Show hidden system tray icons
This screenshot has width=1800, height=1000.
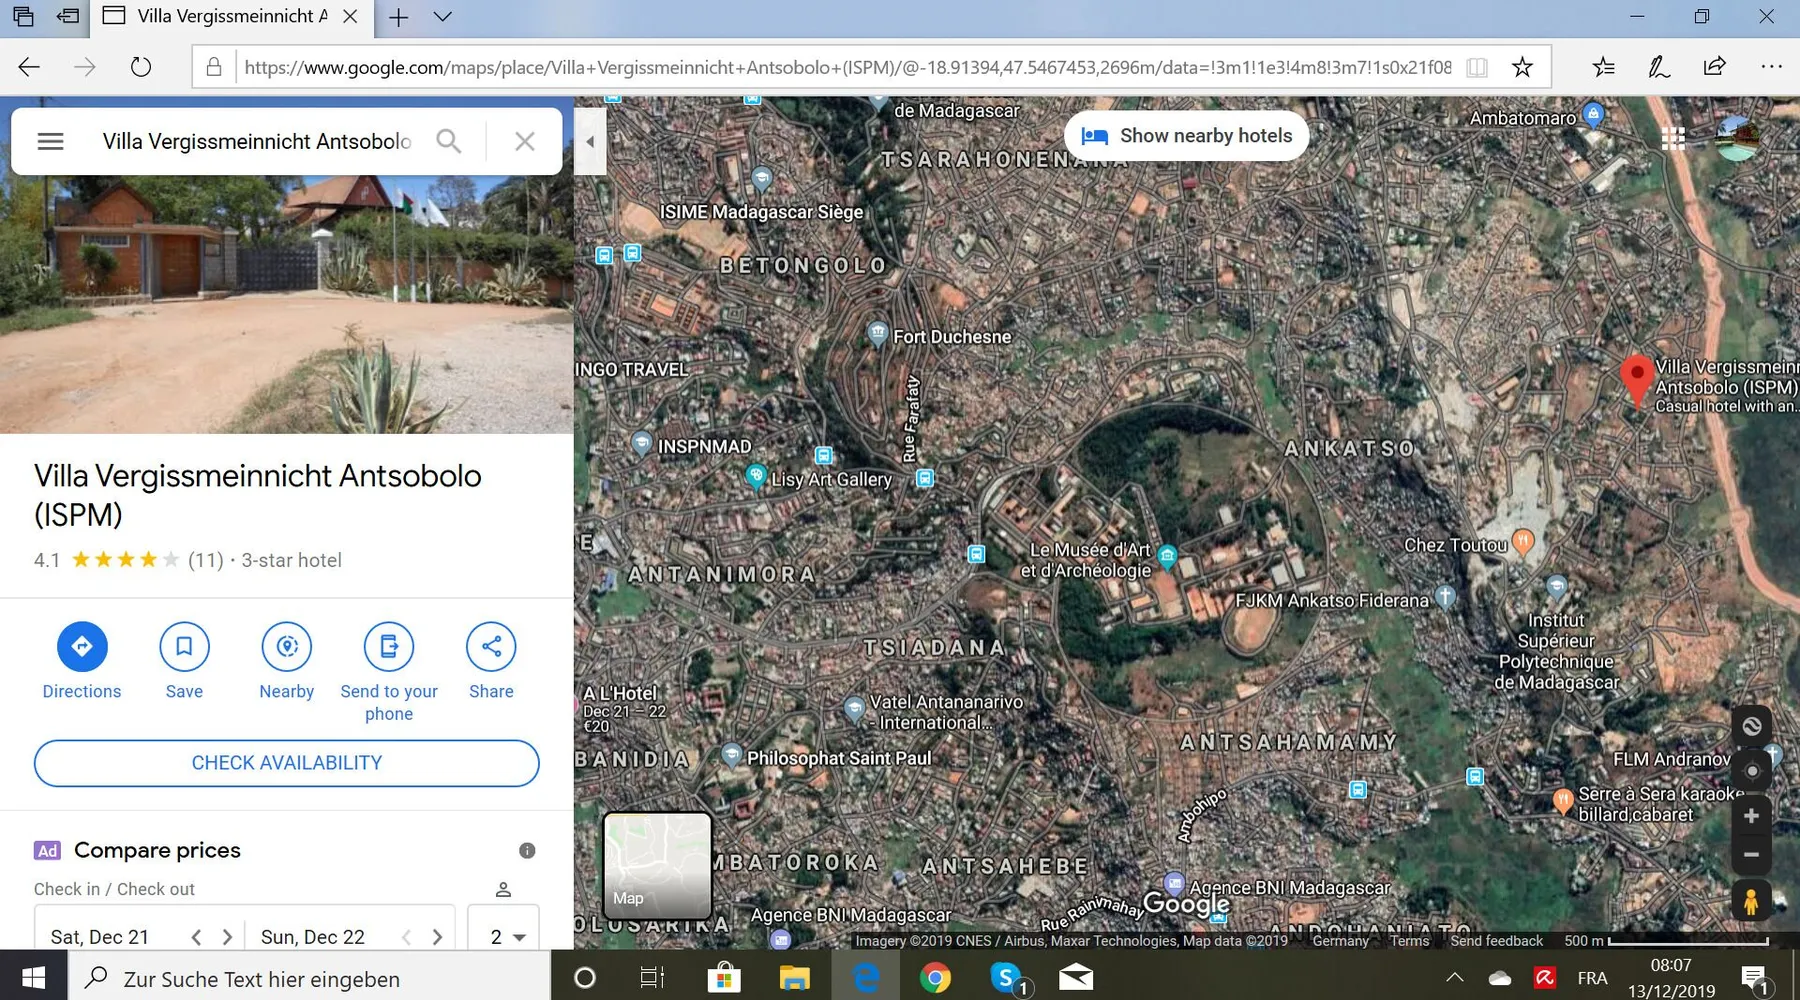pos(1455,977)
